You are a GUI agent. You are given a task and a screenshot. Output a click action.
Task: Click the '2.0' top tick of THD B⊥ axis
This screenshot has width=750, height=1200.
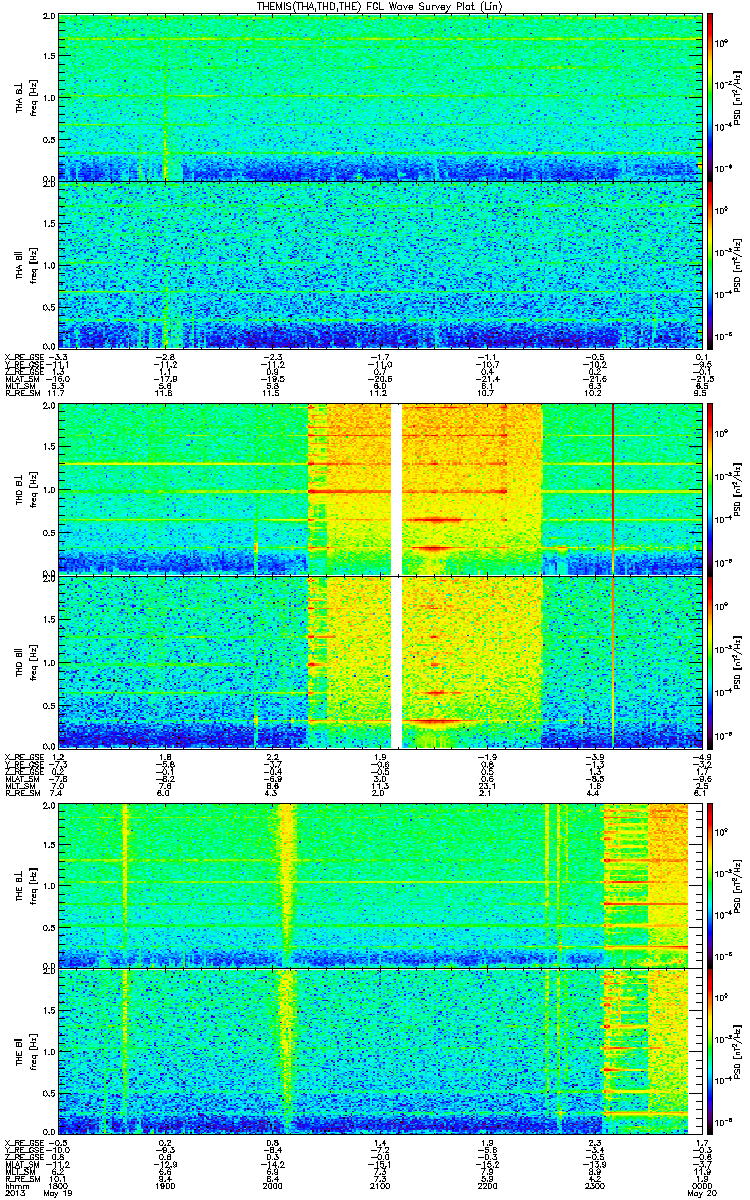tap(49, 408)
